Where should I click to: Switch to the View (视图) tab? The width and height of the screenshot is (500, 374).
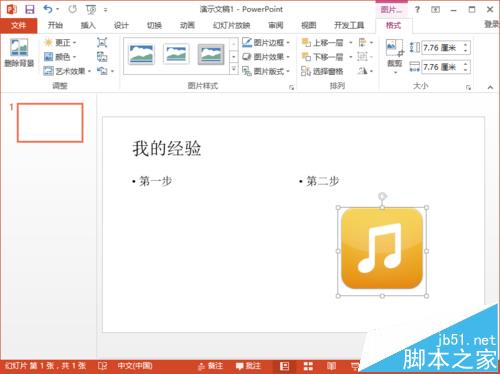click(x=308, y=25)
